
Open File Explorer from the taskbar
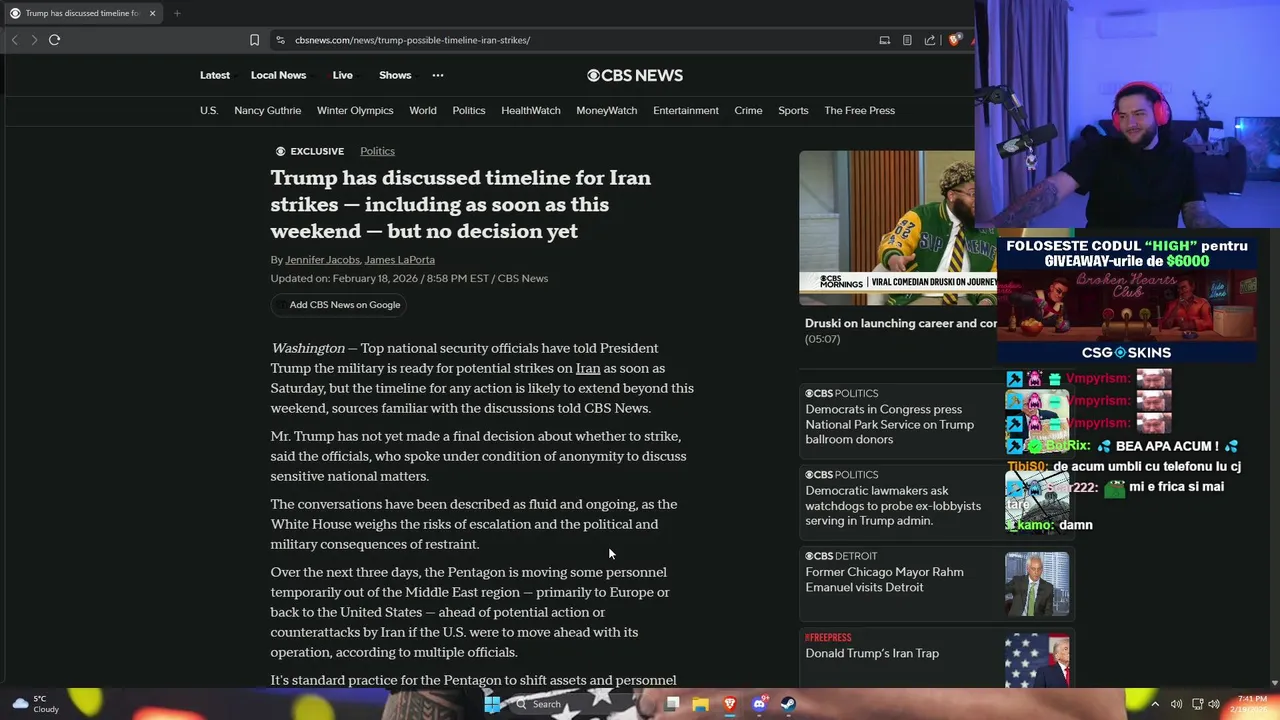701,704
